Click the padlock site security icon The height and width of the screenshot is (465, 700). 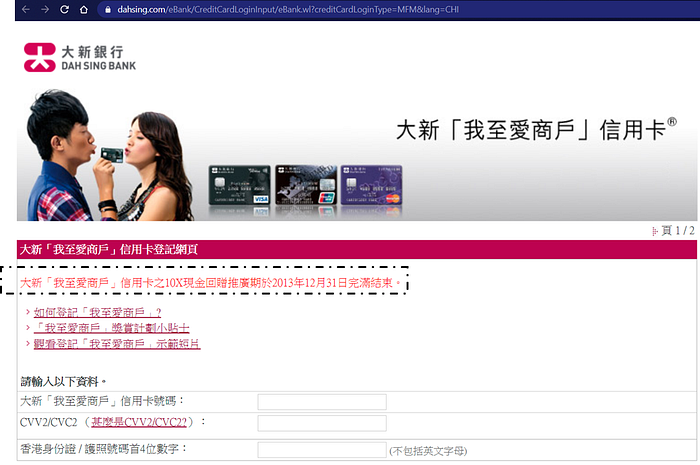(x=108, y=9)
